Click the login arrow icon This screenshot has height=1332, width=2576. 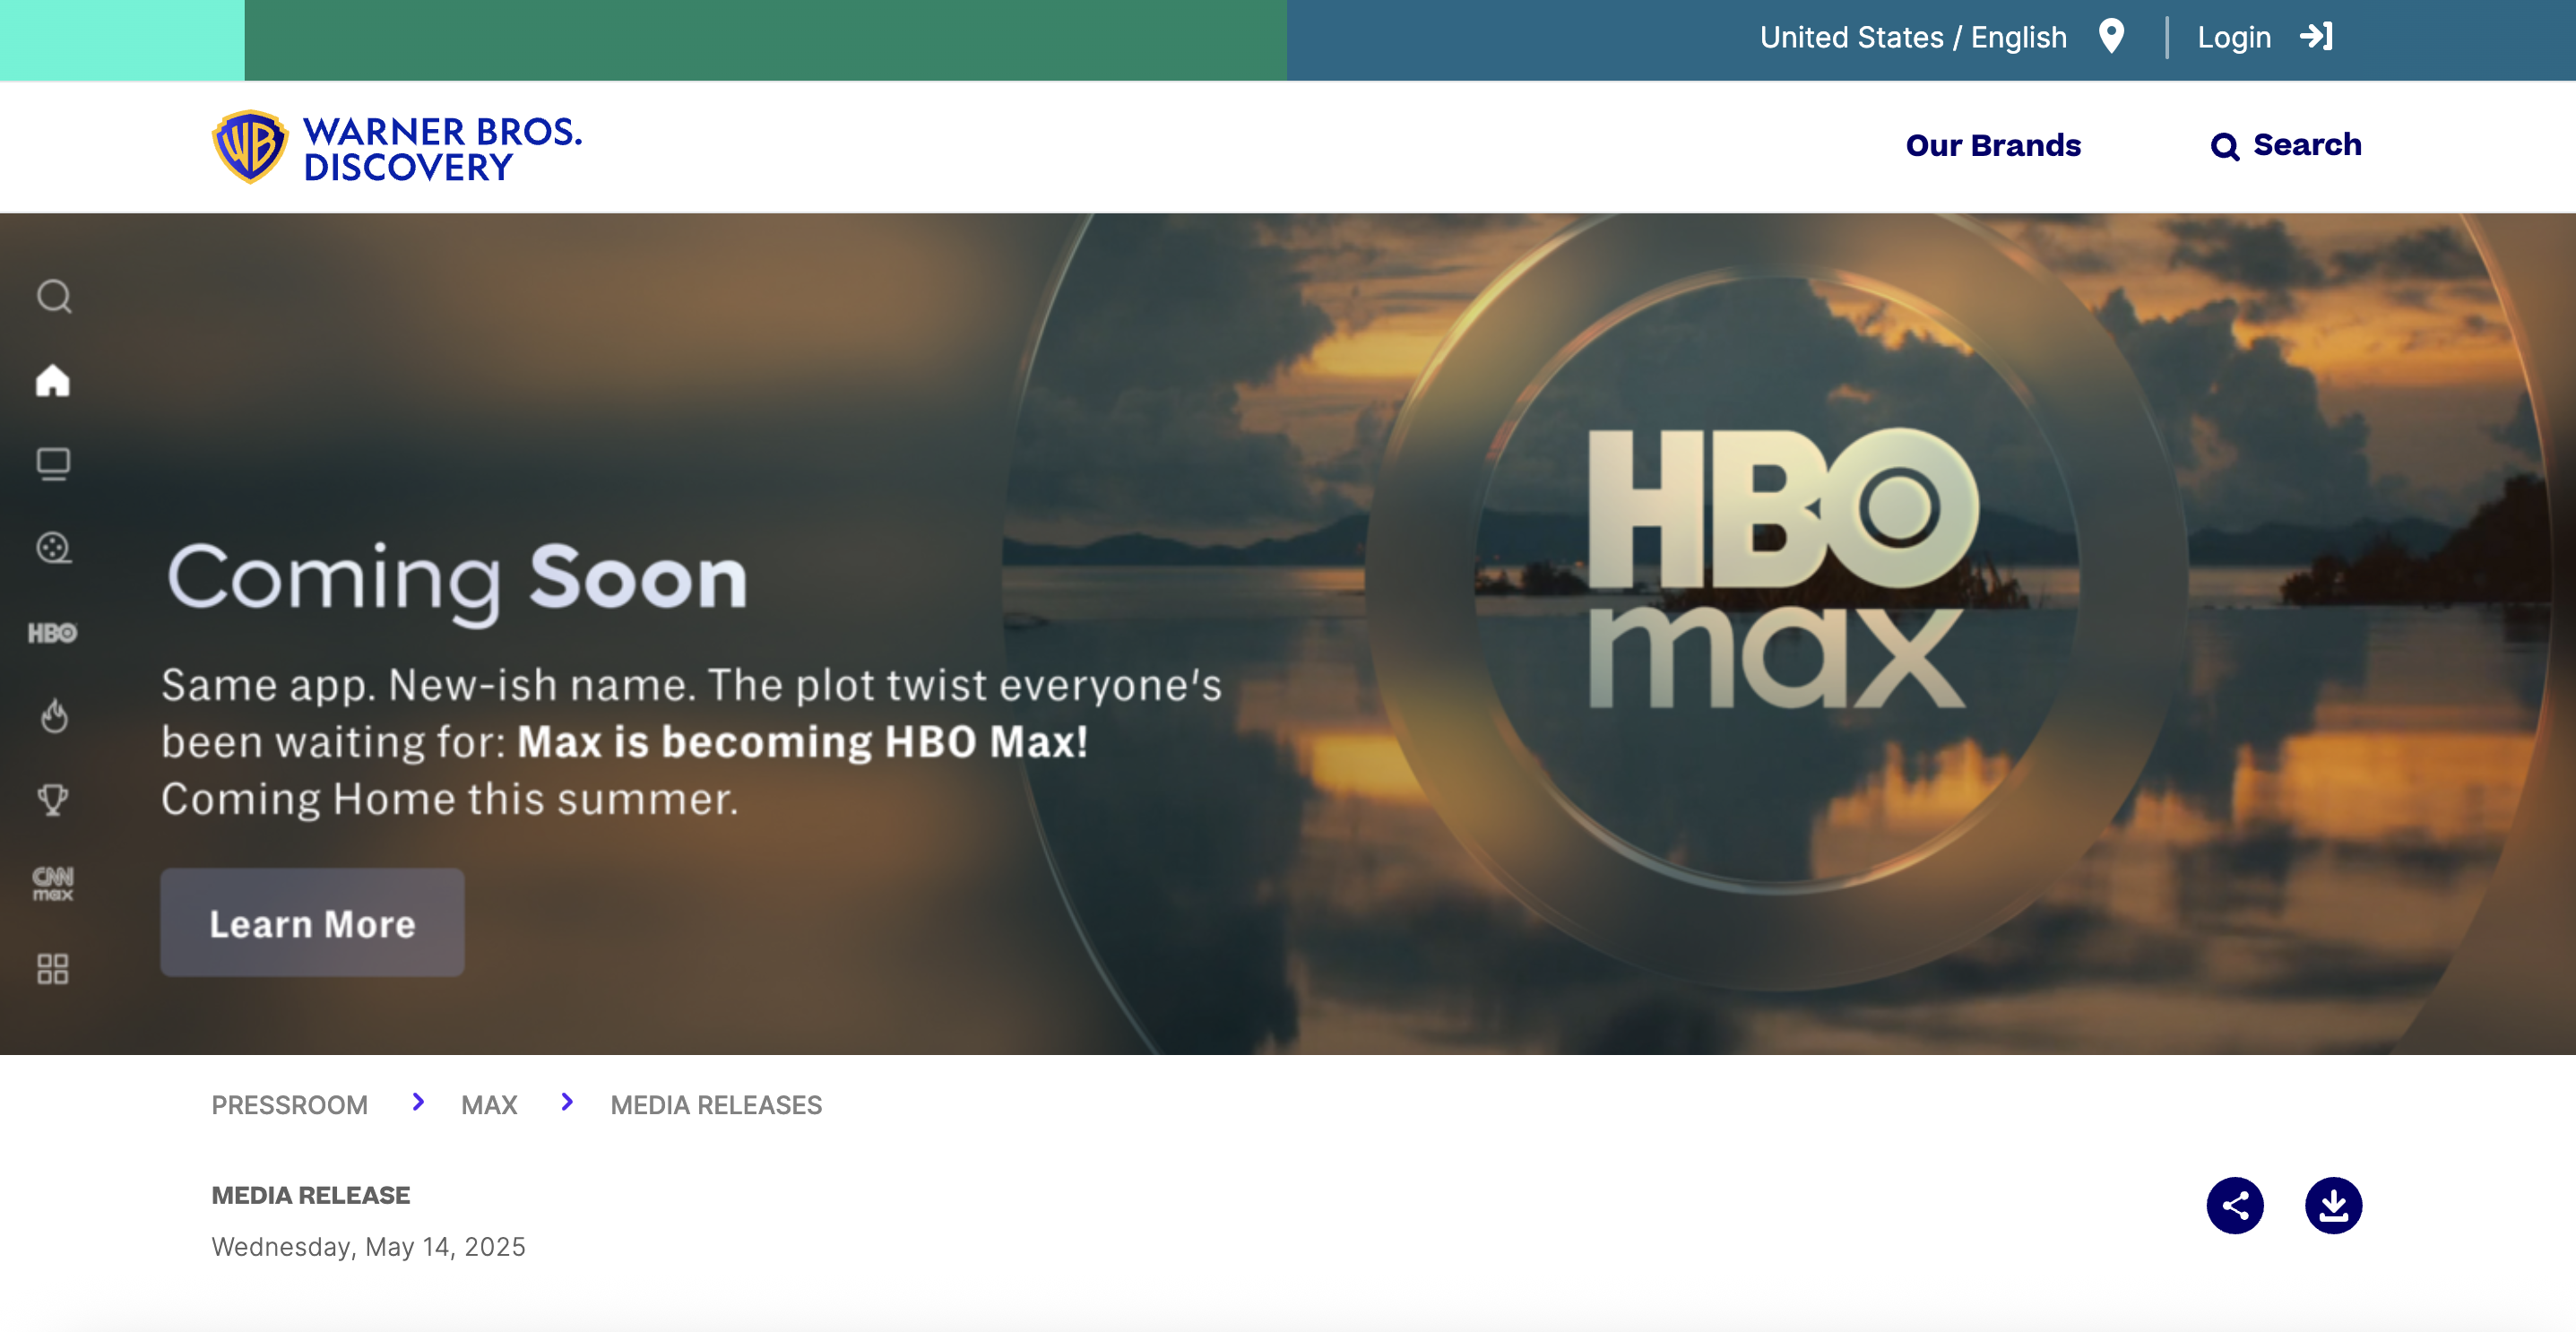(2316, 37)
